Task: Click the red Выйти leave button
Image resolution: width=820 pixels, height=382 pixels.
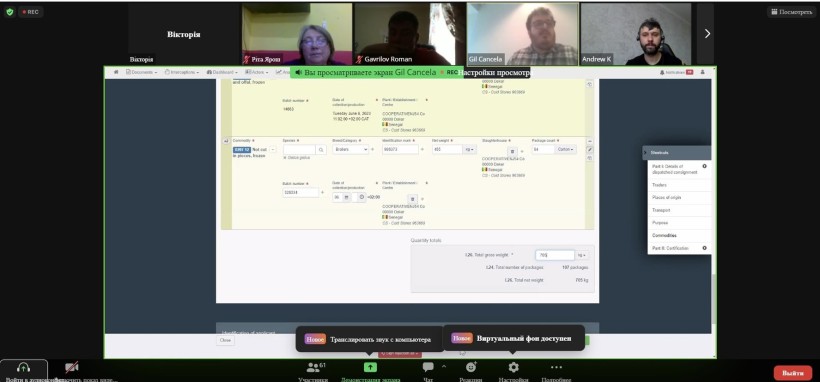Action: tap(793, 373)
